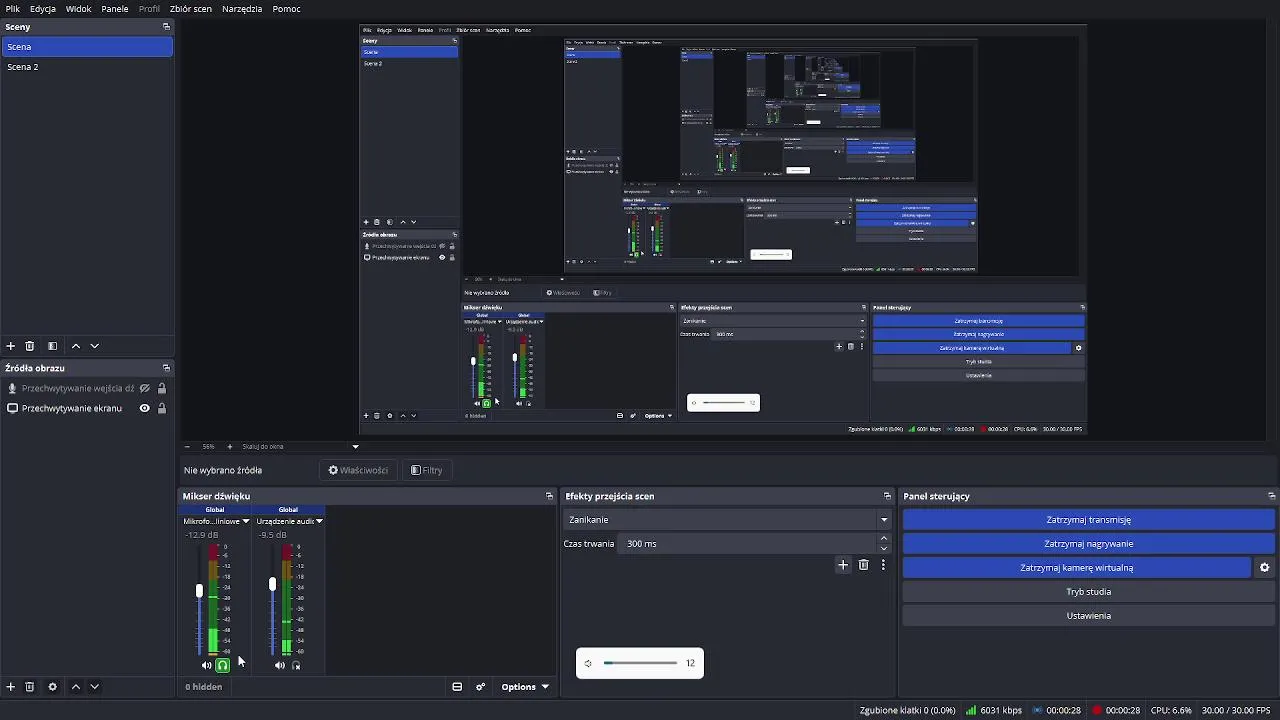Undock the Panel sterujący dock

coord(1271,496)
